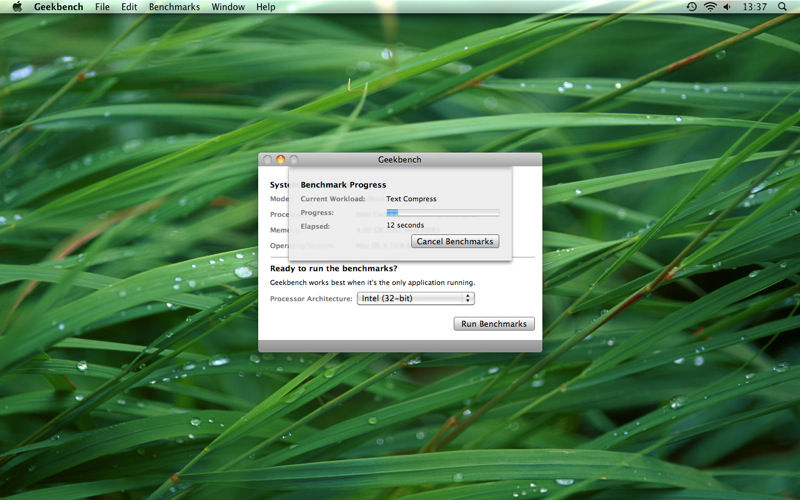Click the 'Geekbench works best' hint text

click(x=372, y=283)
